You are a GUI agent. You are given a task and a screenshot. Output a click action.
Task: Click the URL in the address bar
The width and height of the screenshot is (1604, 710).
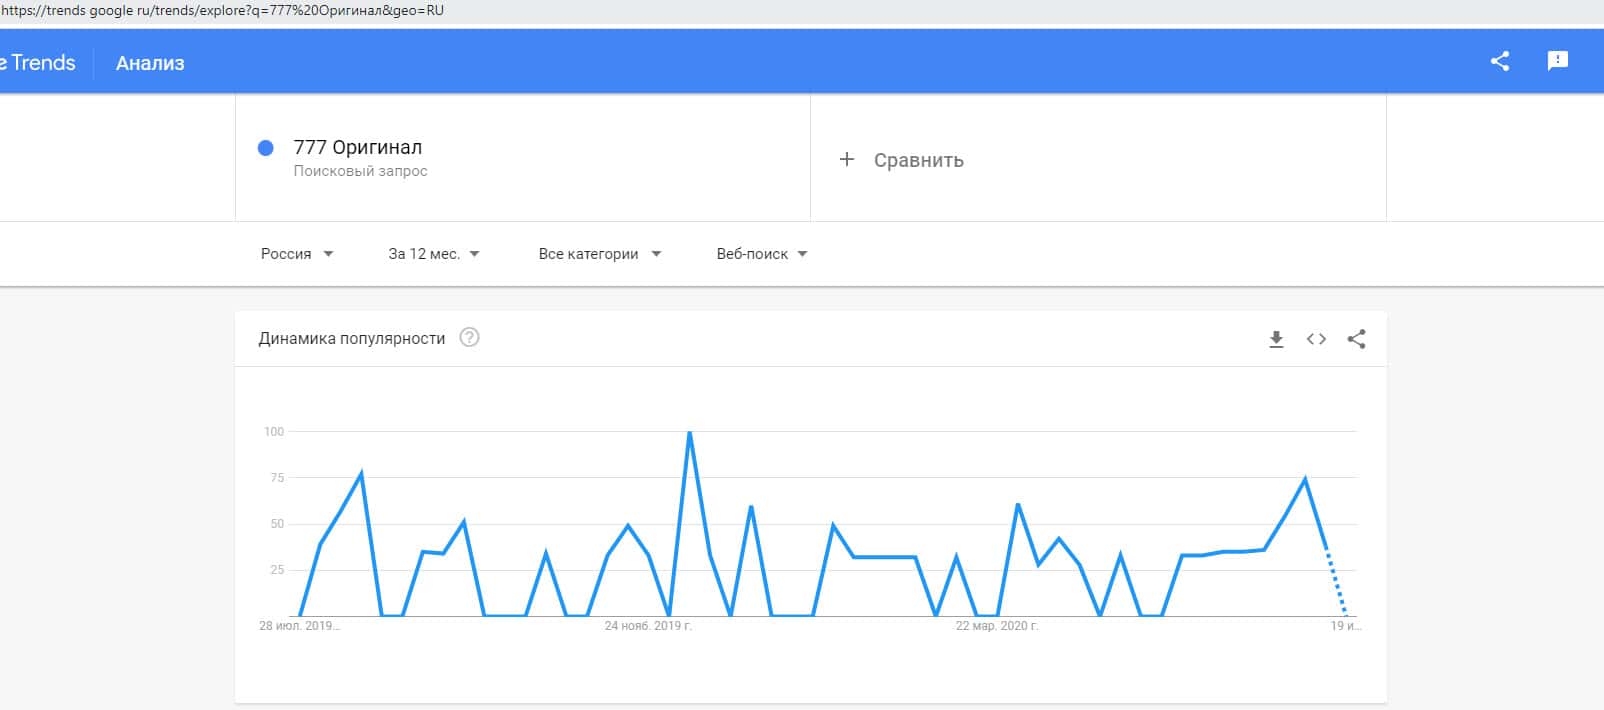click(x=222, y=11)
